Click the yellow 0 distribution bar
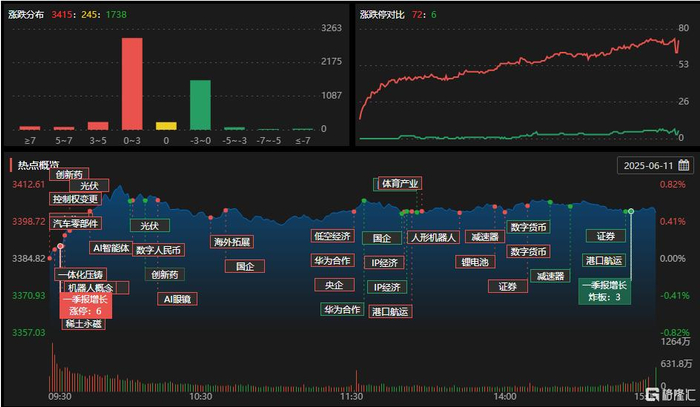 click(x=166, y=126)
